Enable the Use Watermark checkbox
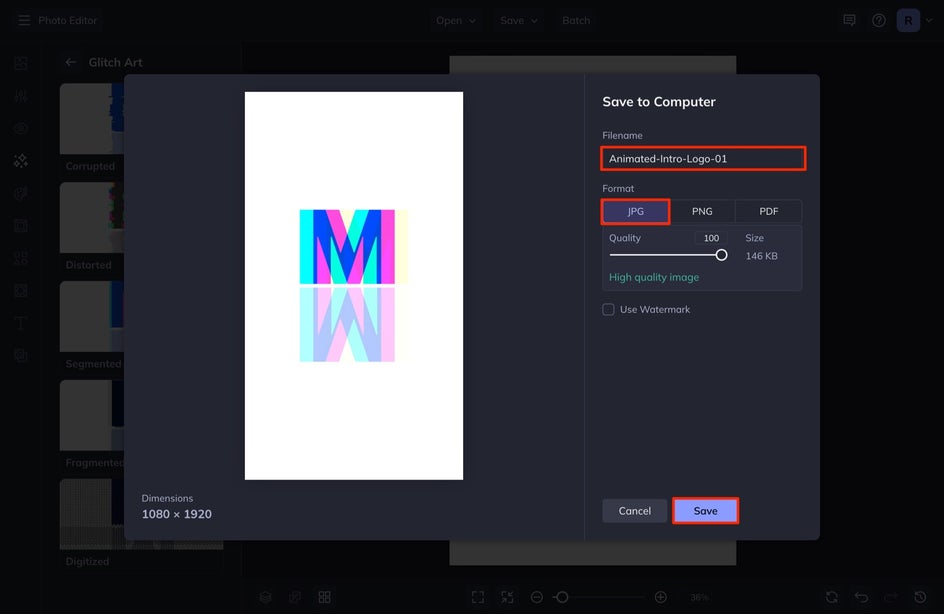944x614 pixels. [x=608, y=309]
